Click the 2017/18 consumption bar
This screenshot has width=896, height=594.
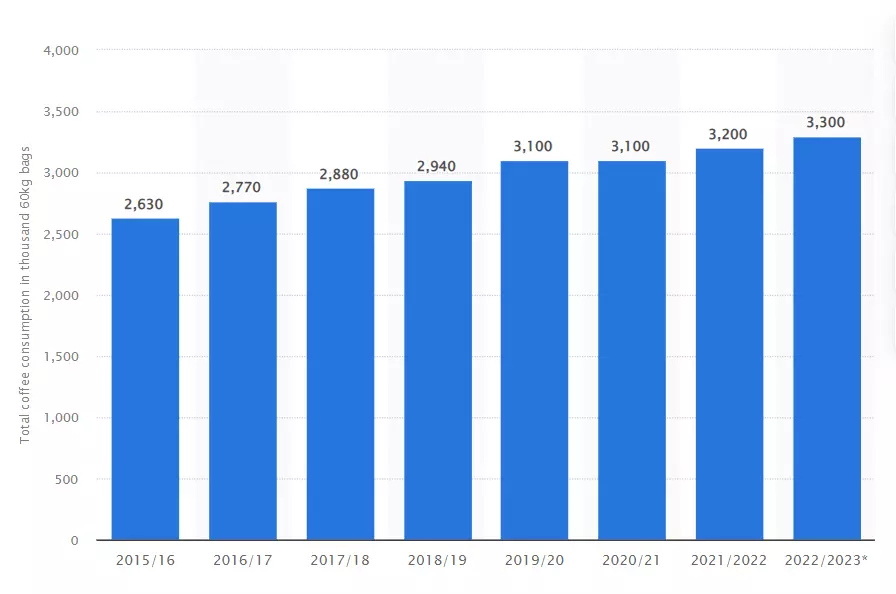341,364
